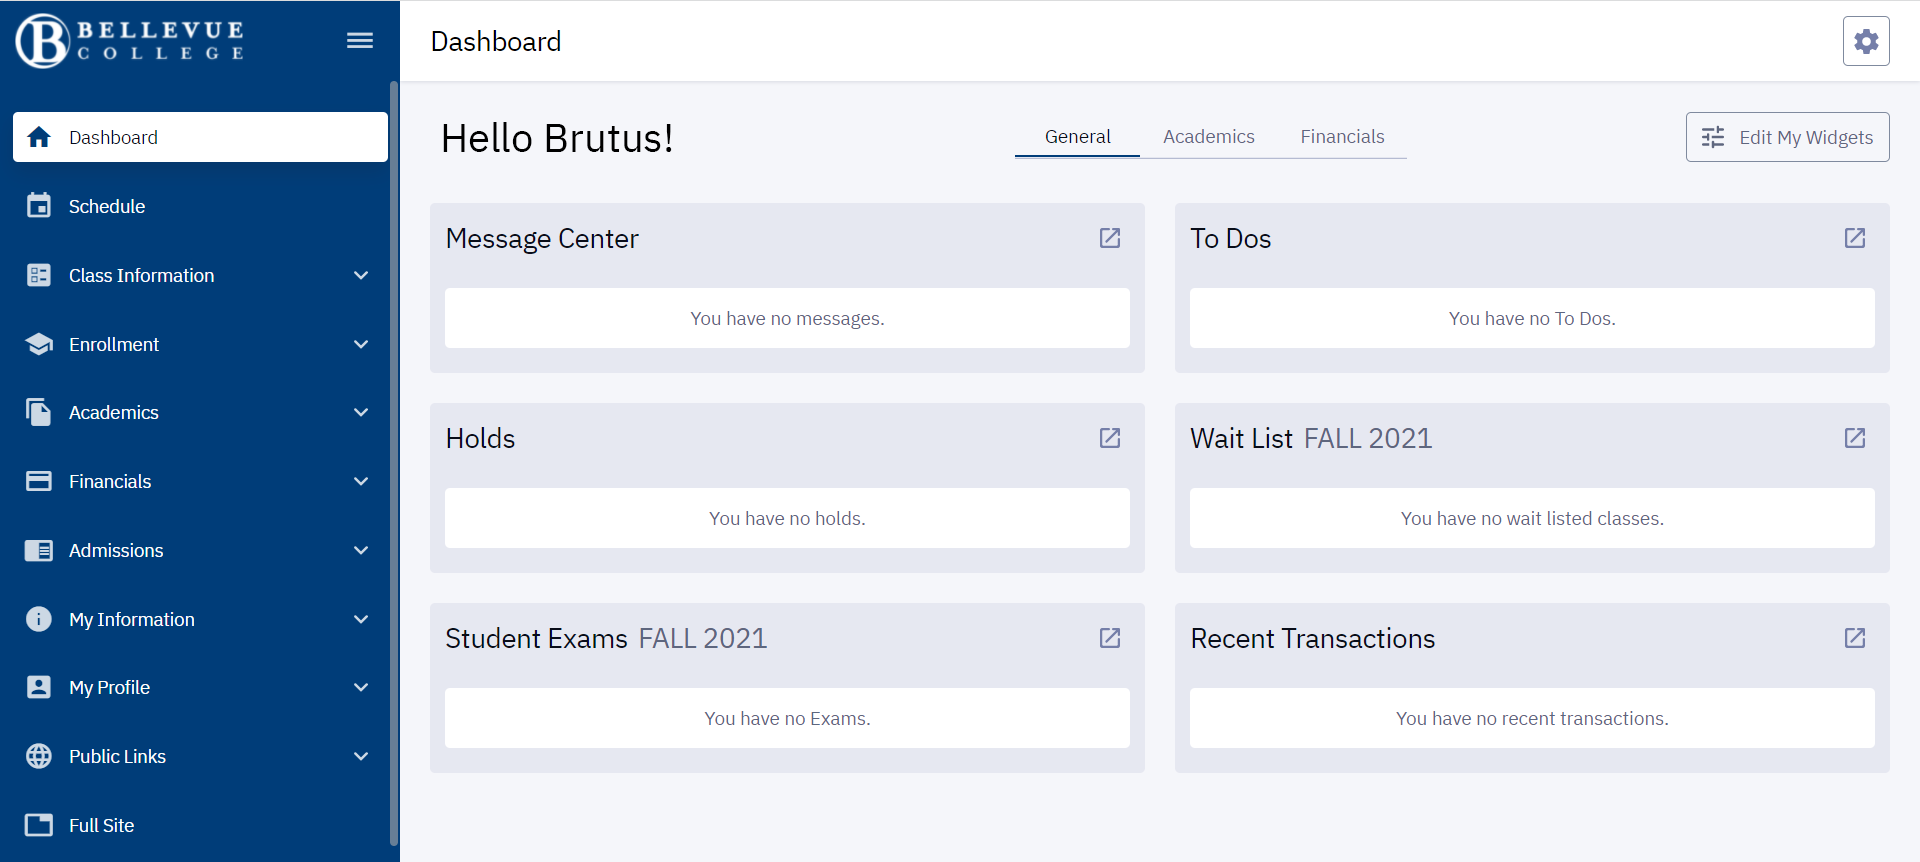Click the sidebar vertical scrollbar

click(394, 460)
